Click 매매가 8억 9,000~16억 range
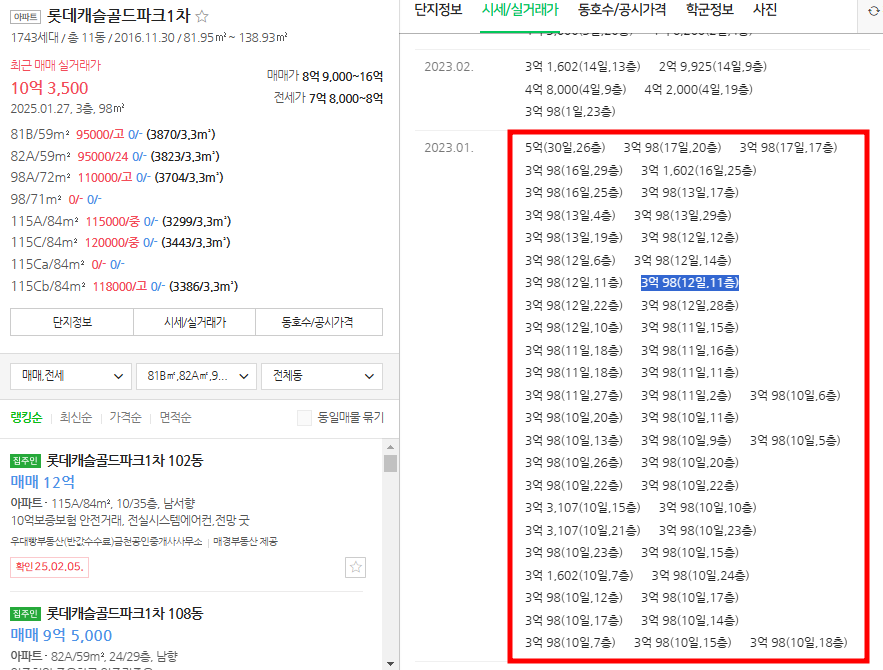The width and height of the screenshot is (883, 670). (325, 76)
